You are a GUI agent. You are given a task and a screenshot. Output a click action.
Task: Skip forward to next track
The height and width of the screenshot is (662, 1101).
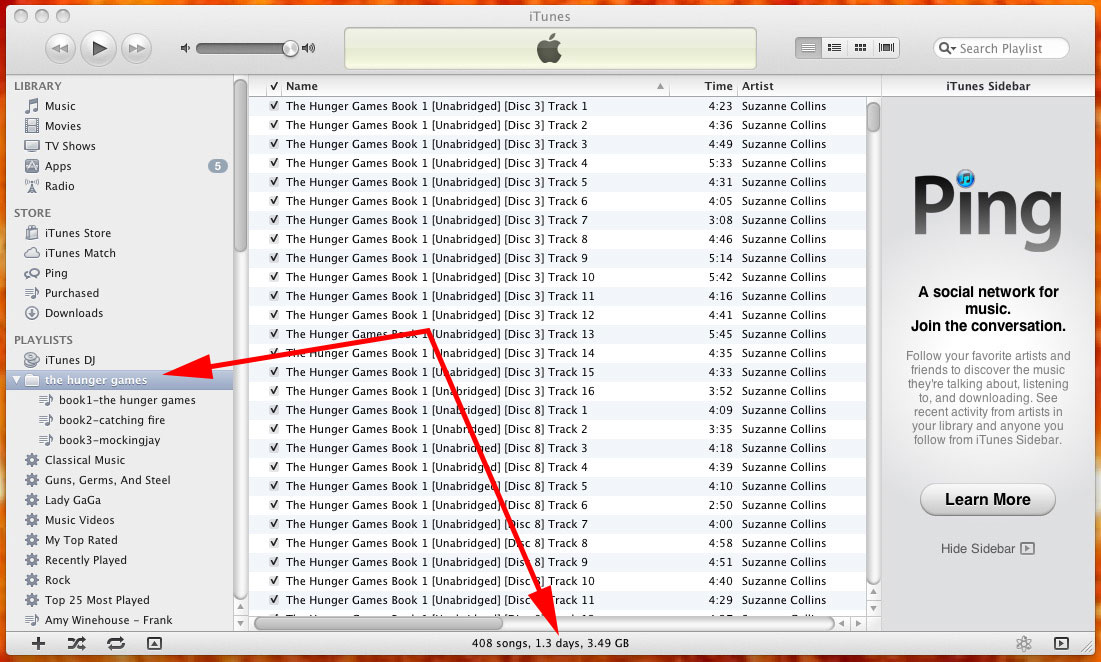136,48
